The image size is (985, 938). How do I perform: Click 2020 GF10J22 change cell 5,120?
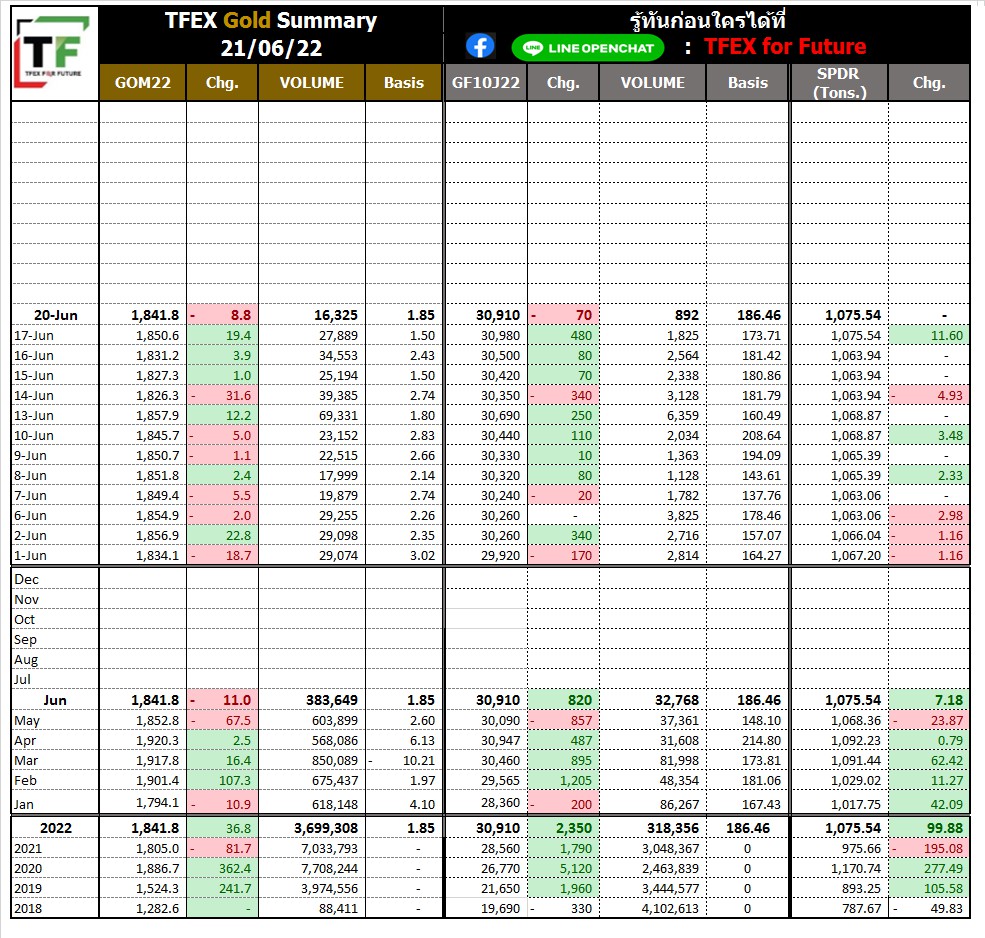click(x=563, y=868)
